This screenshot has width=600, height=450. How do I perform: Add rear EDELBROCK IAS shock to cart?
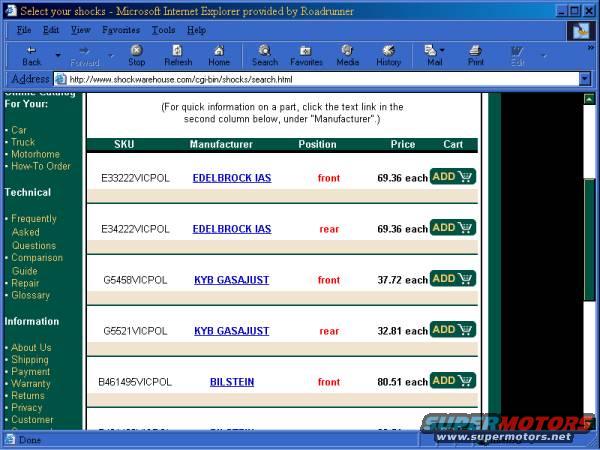tap(452, 228)
